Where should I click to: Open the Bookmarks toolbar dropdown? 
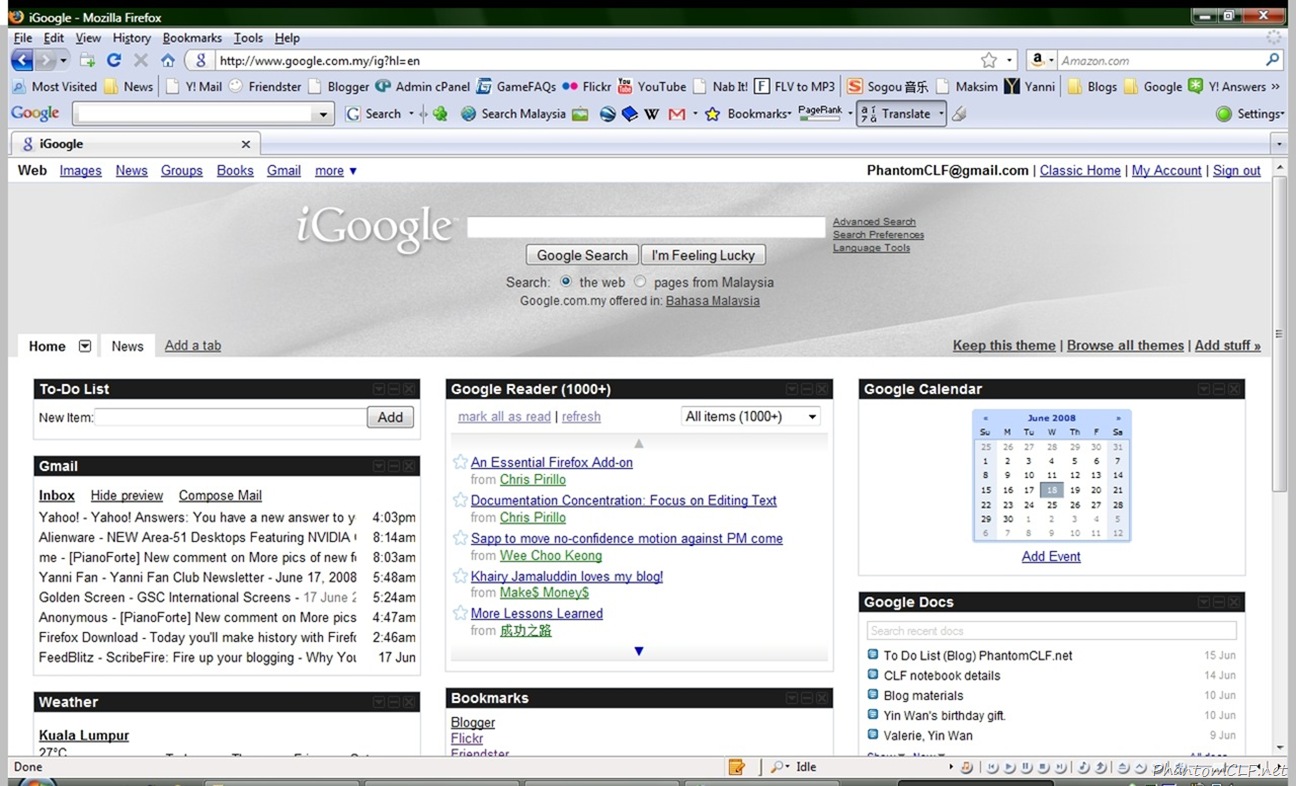tap(758, 114)
